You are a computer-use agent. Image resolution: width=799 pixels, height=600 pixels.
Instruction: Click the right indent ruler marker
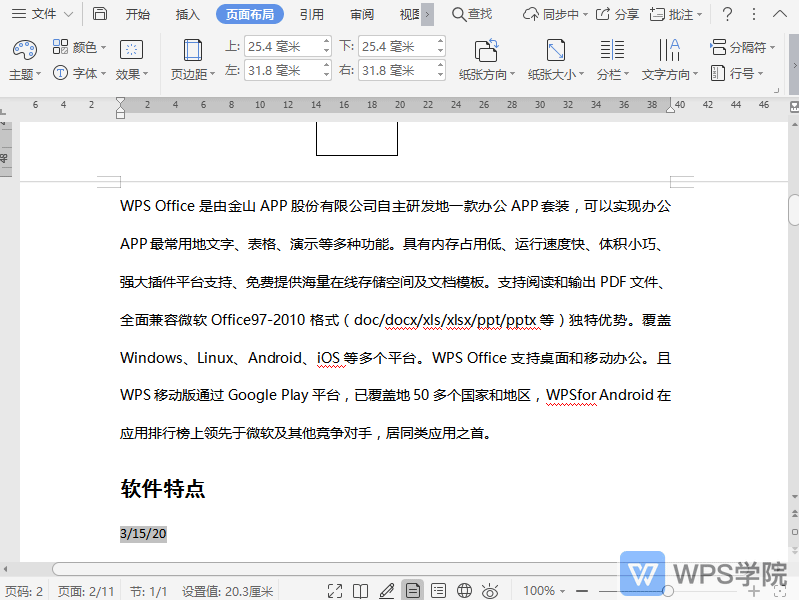pyautogui.click(x=671, y=109)
